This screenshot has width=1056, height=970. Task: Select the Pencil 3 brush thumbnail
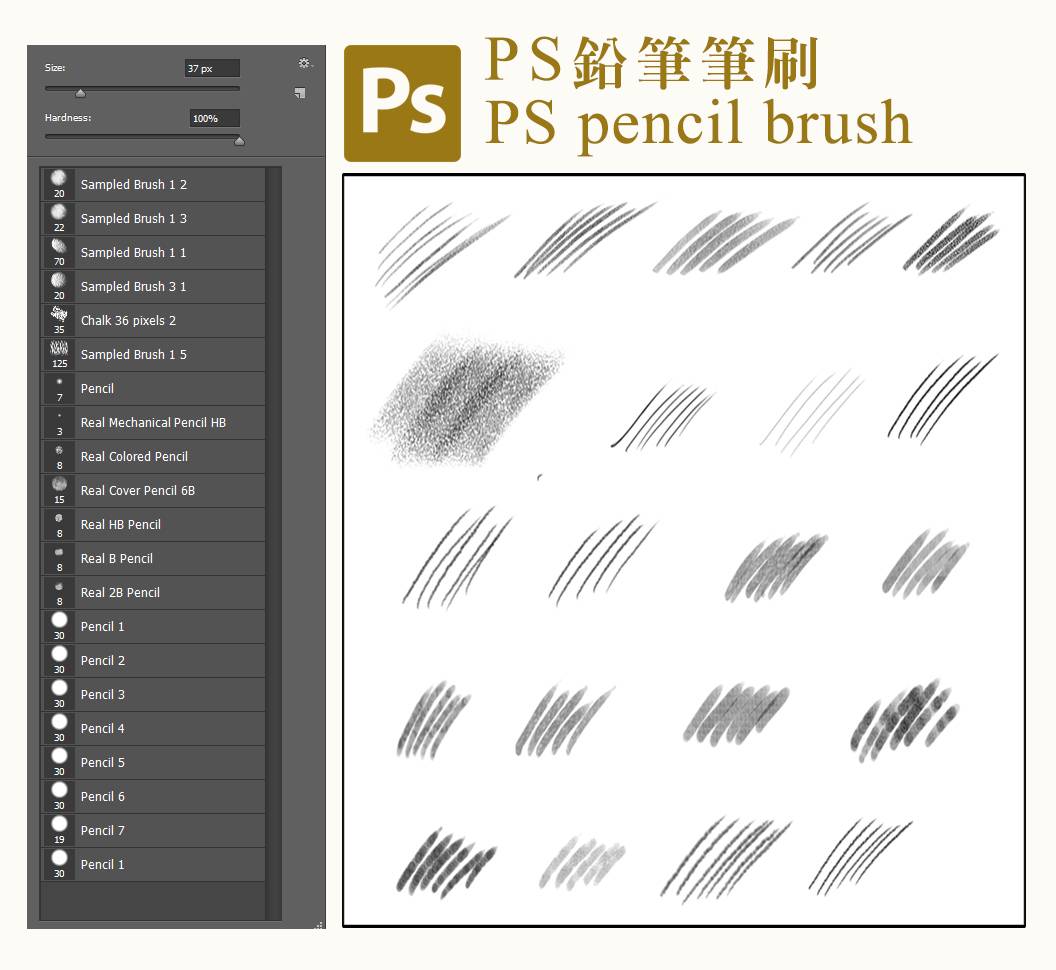(59, 694)
